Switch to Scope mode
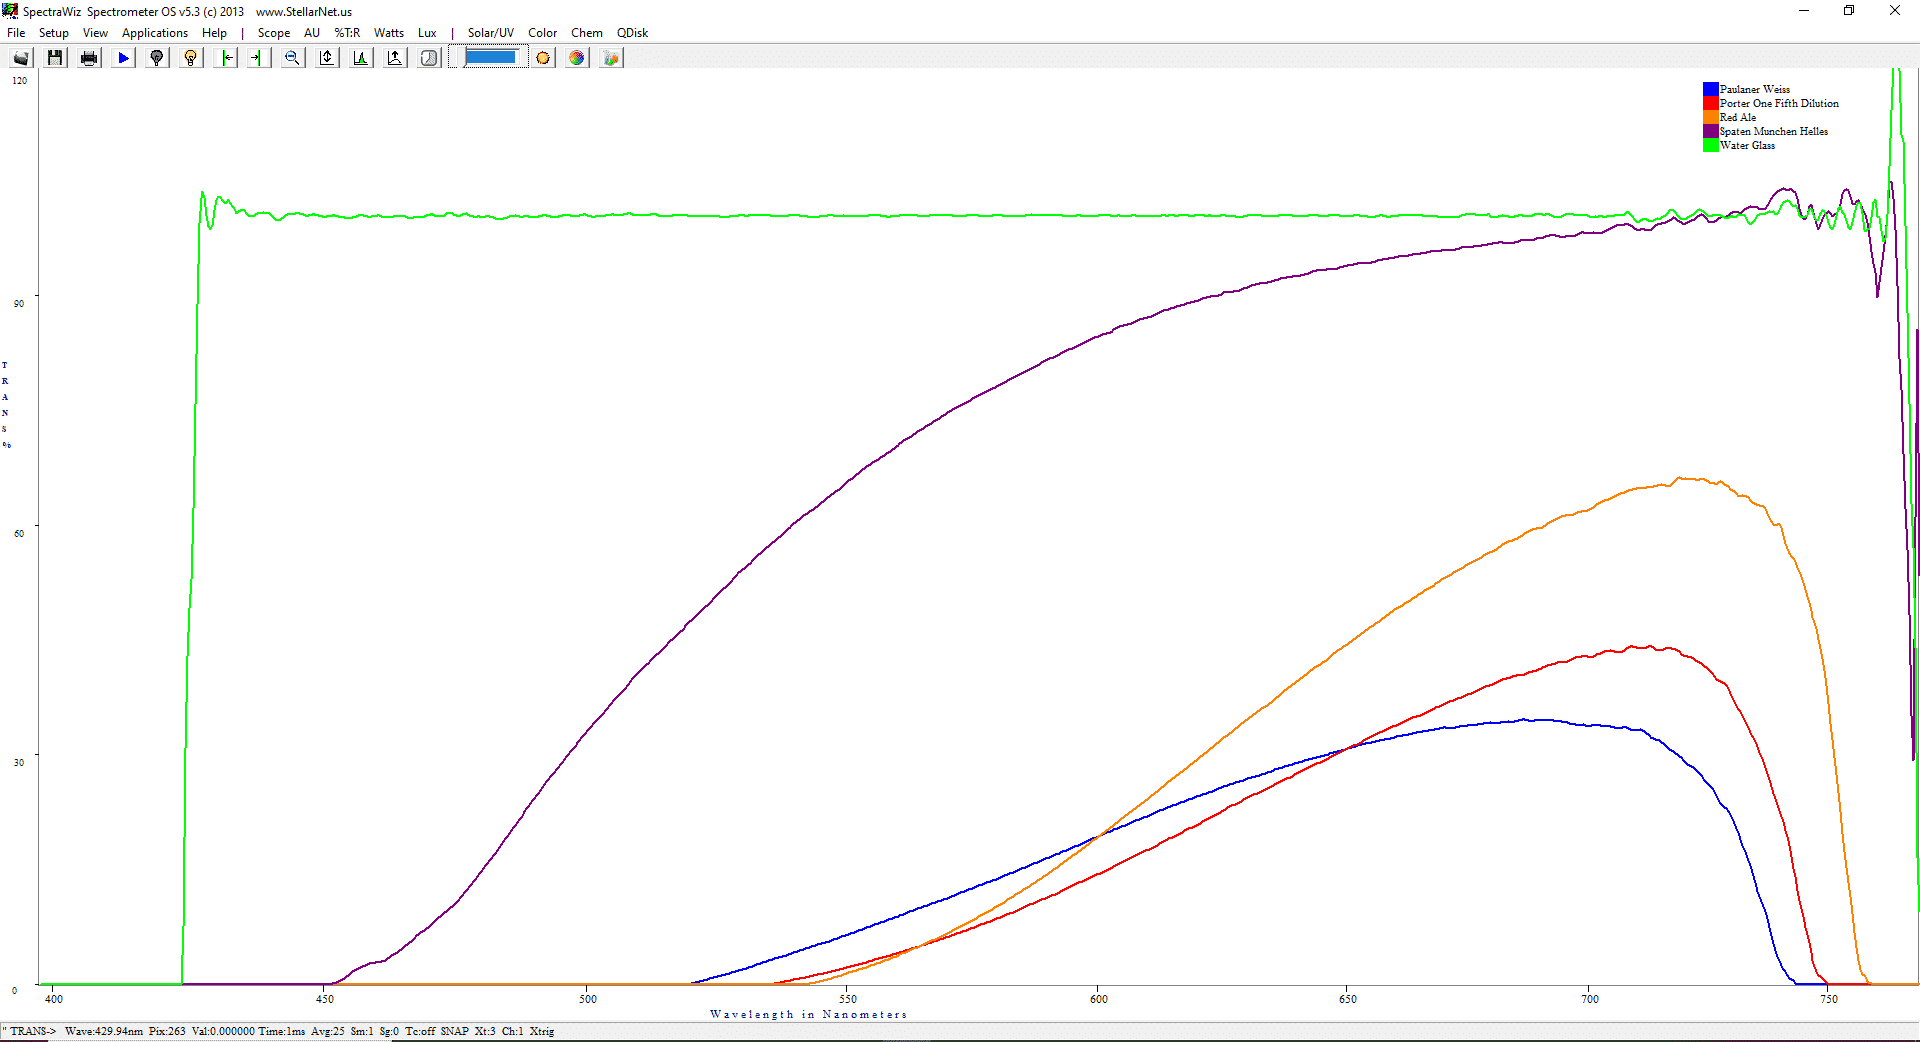This screenshot has width=1920, height=1042. (274, 33)
